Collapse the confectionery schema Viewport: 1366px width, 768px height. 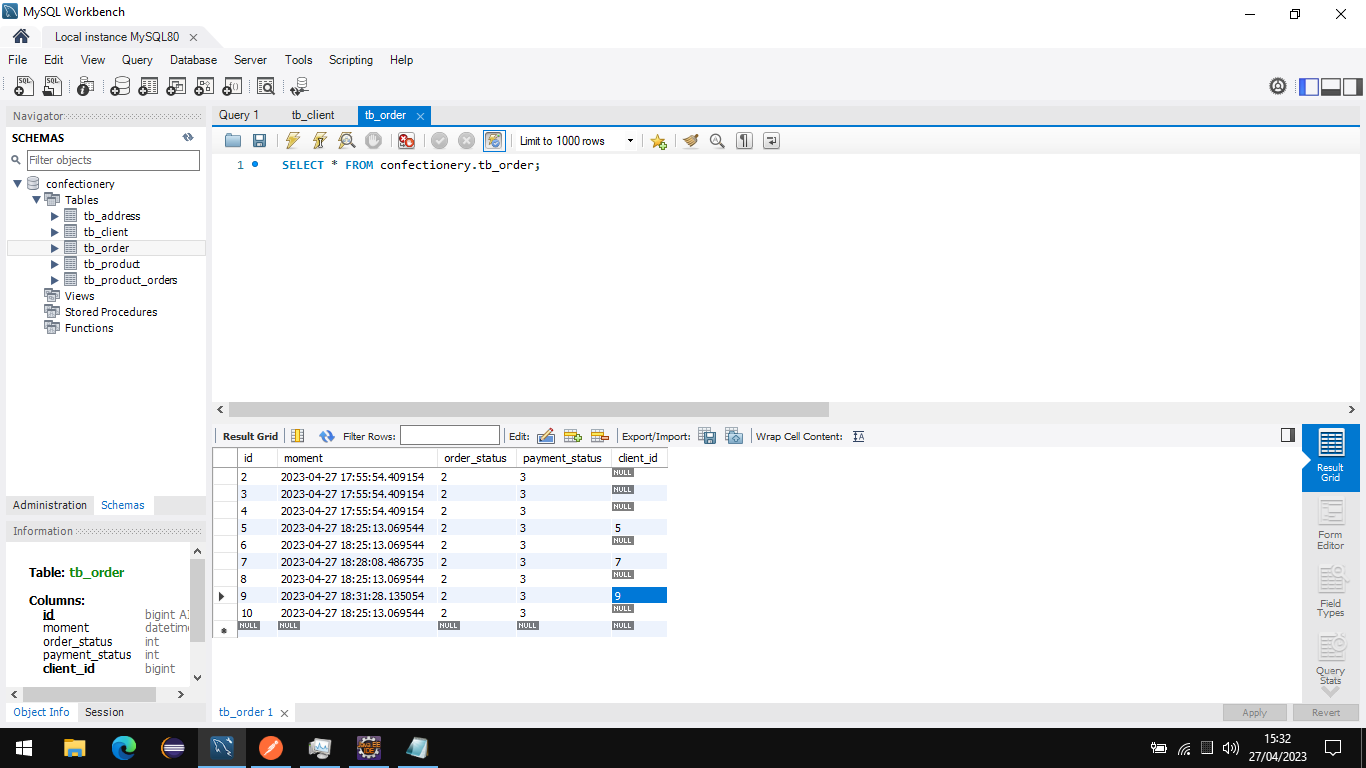pos(18,184)
